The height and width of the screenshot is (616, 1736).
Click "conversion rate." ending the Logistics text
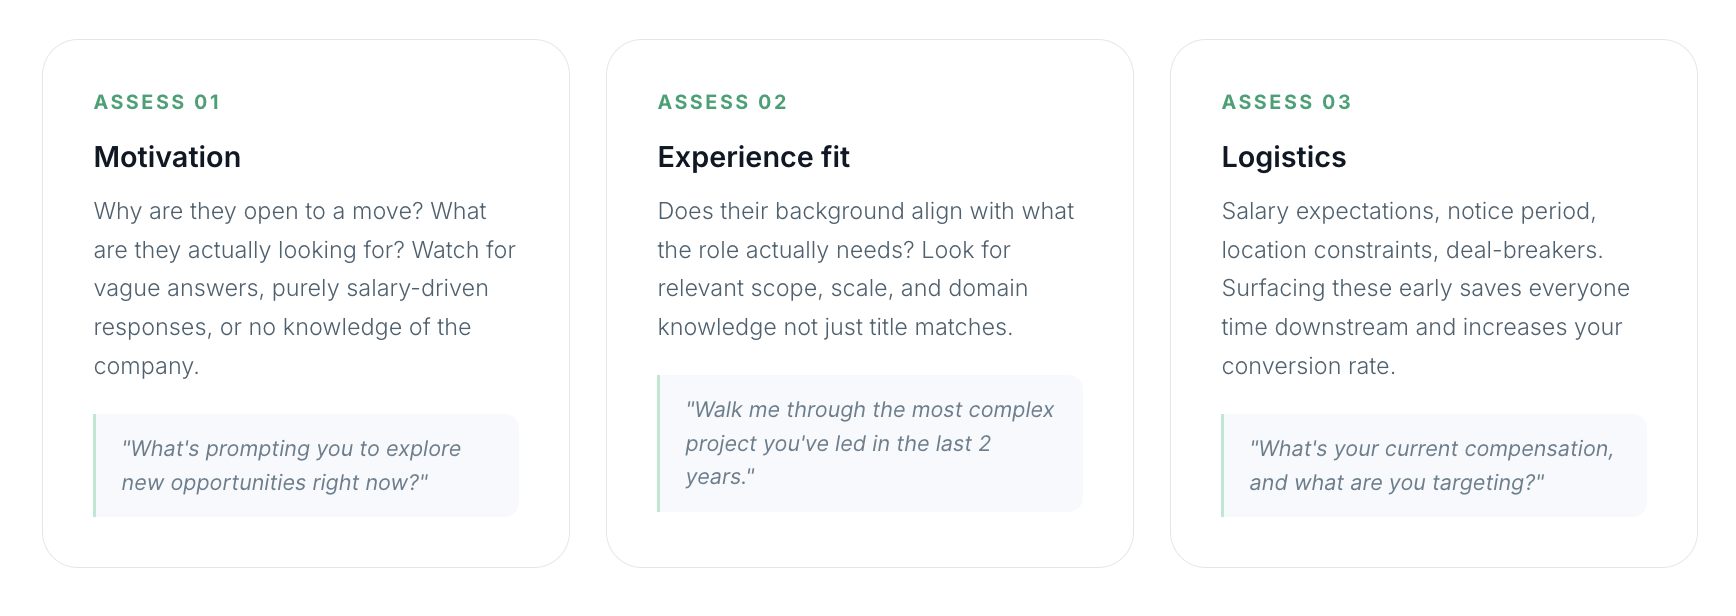click(1308, 366)
